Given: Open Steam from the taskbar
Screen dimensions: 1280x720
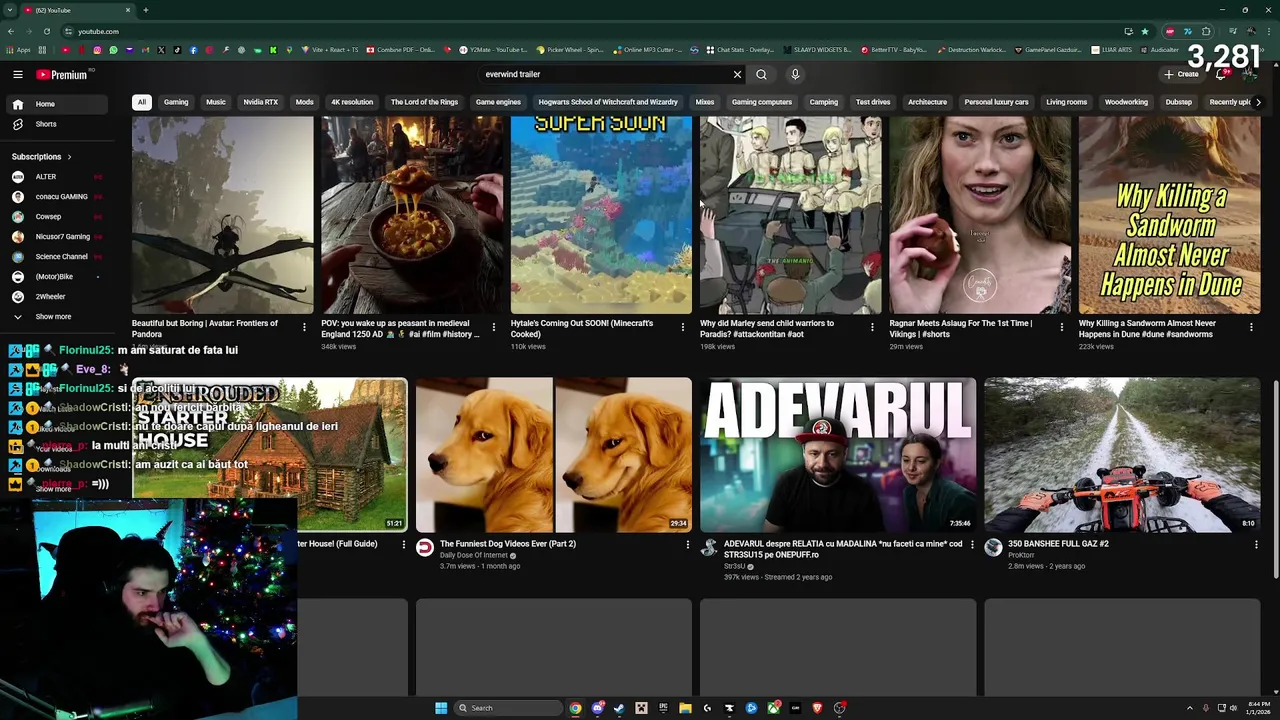Looking at the screenshot, I should (619, 708).
